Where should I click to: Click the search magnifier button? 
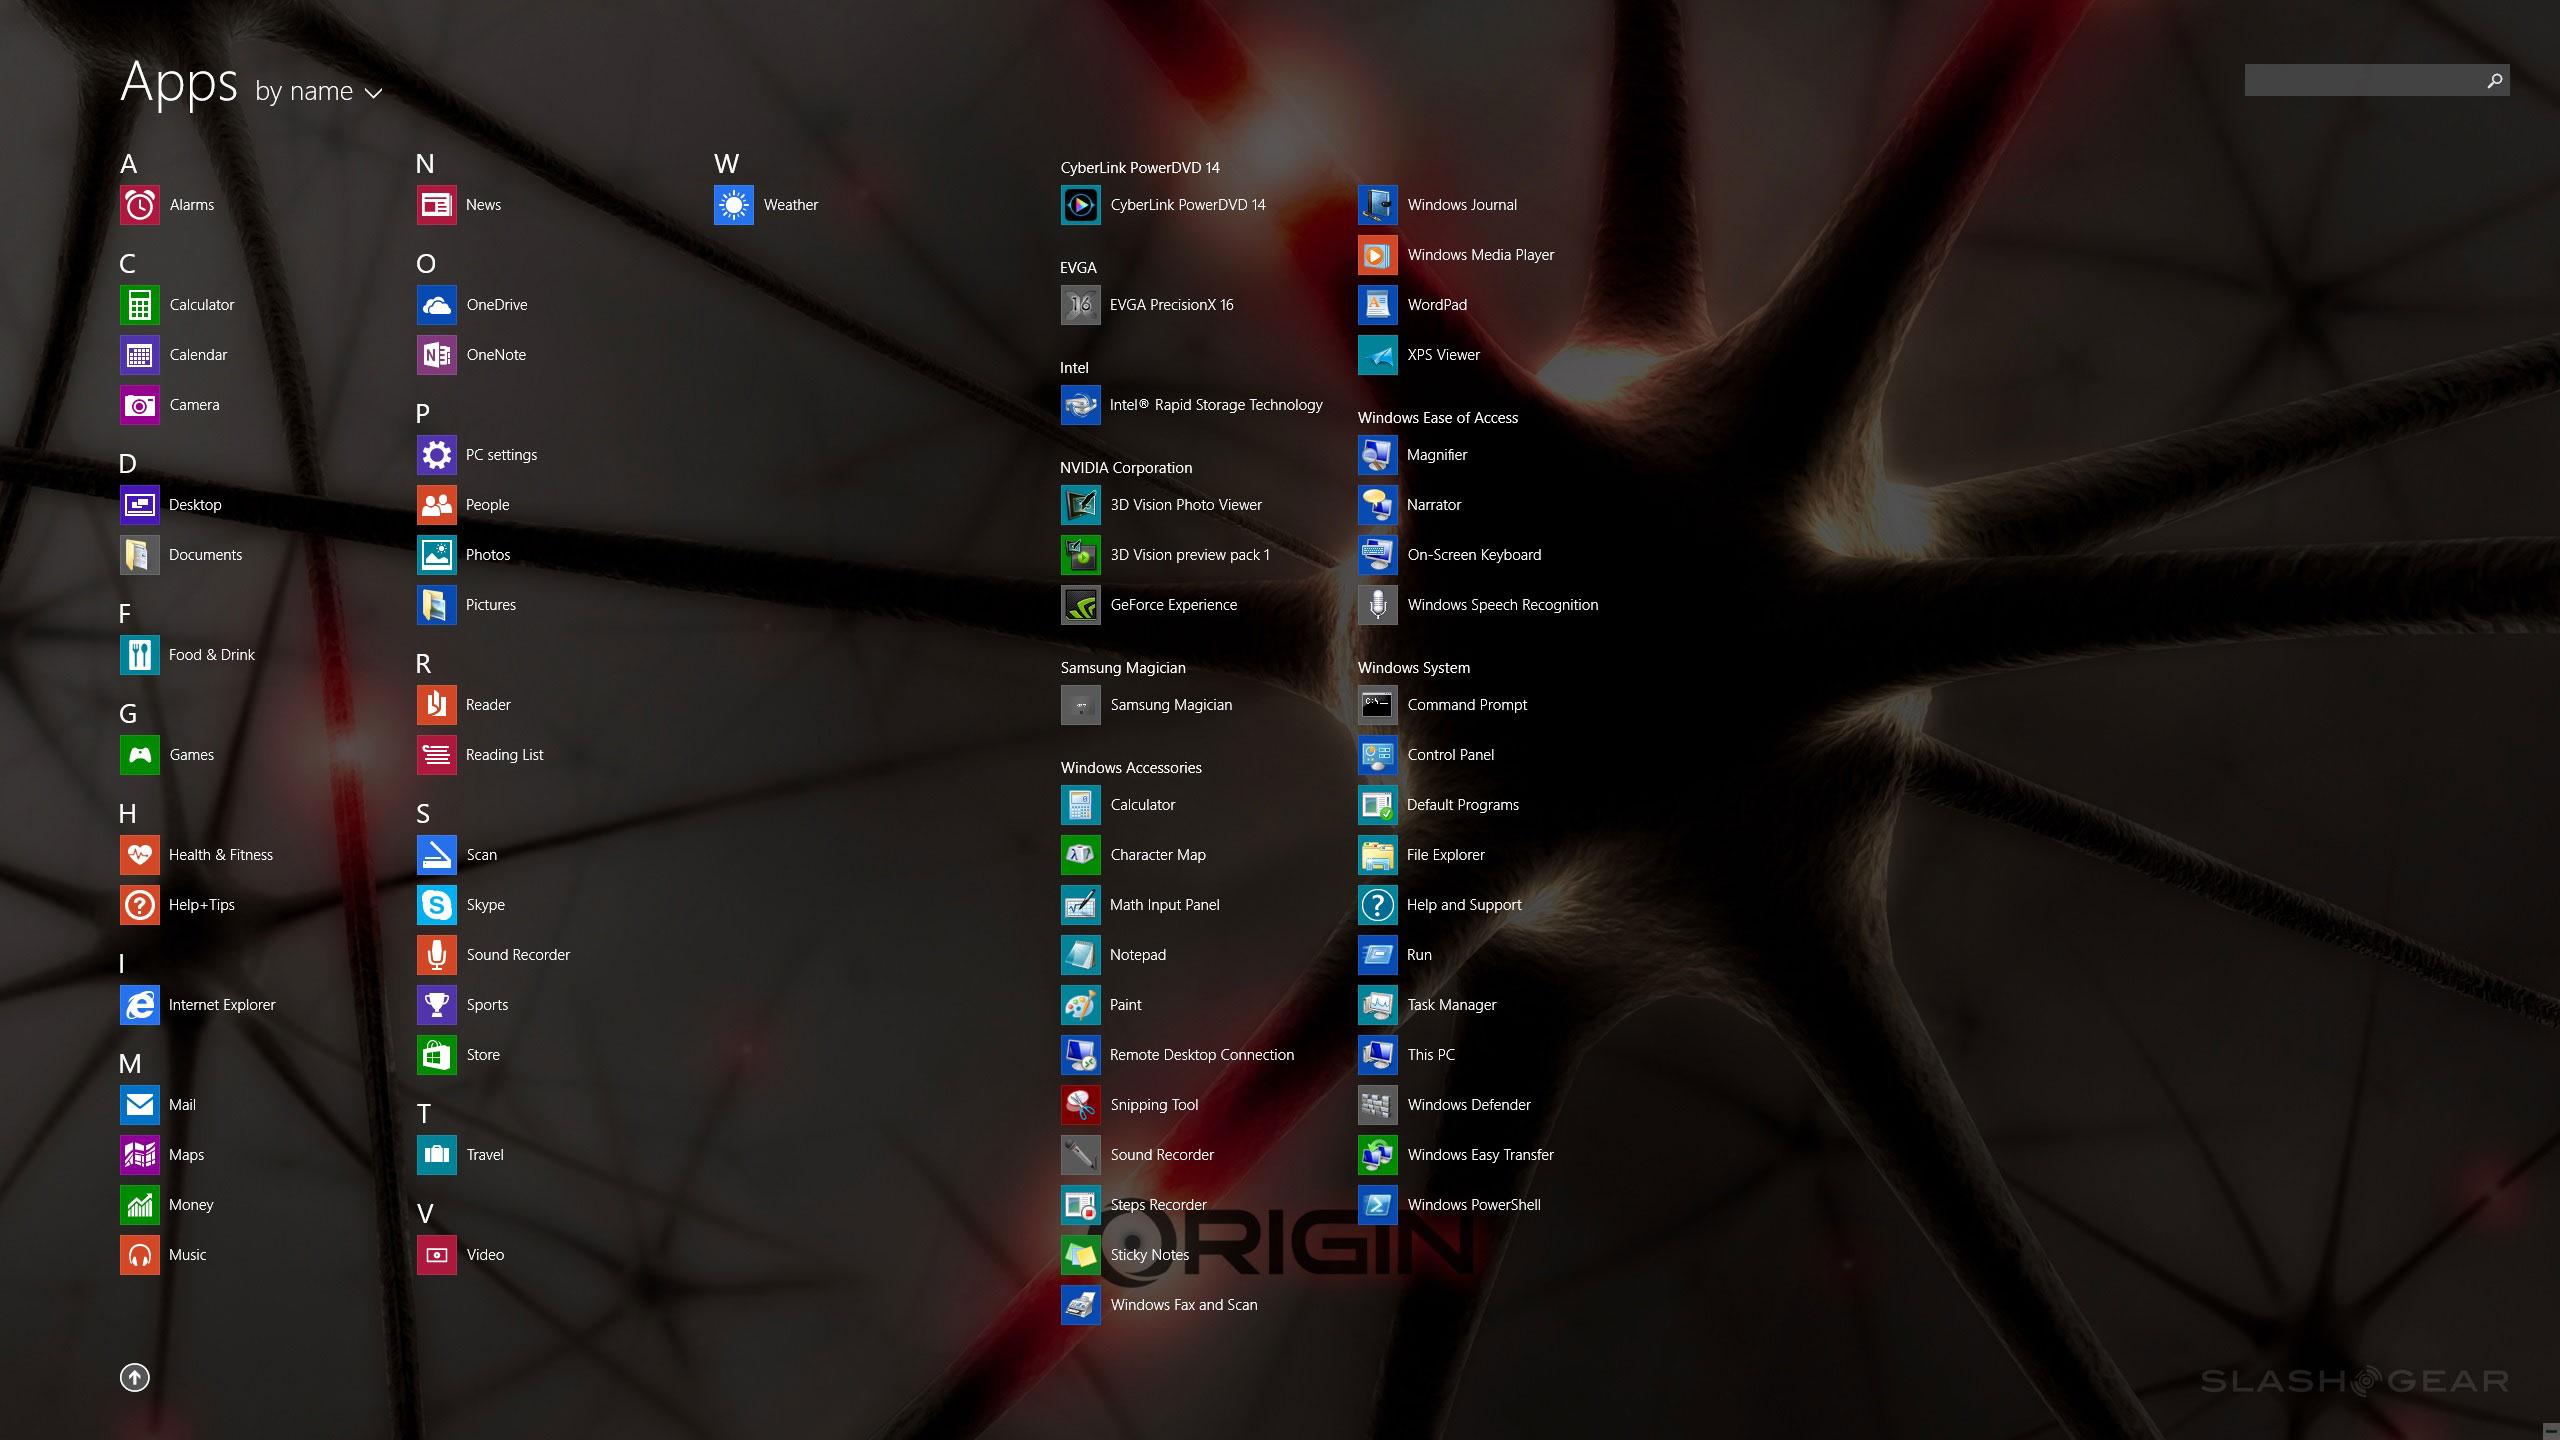(2495, 80)
